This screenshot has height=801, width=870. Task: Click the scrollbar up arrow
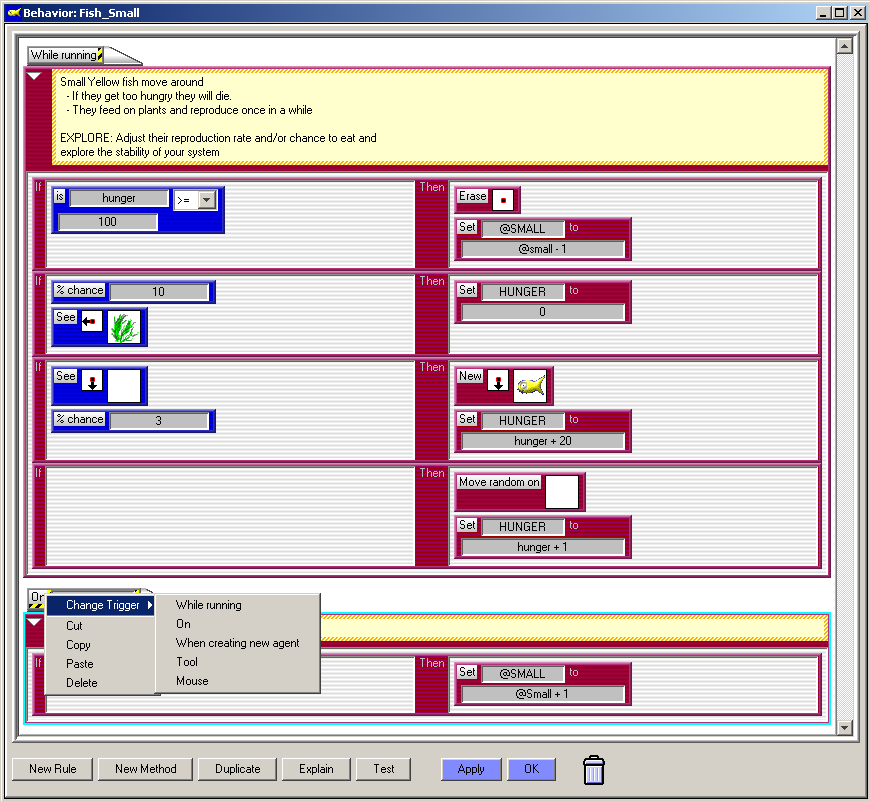pos(844,46)
